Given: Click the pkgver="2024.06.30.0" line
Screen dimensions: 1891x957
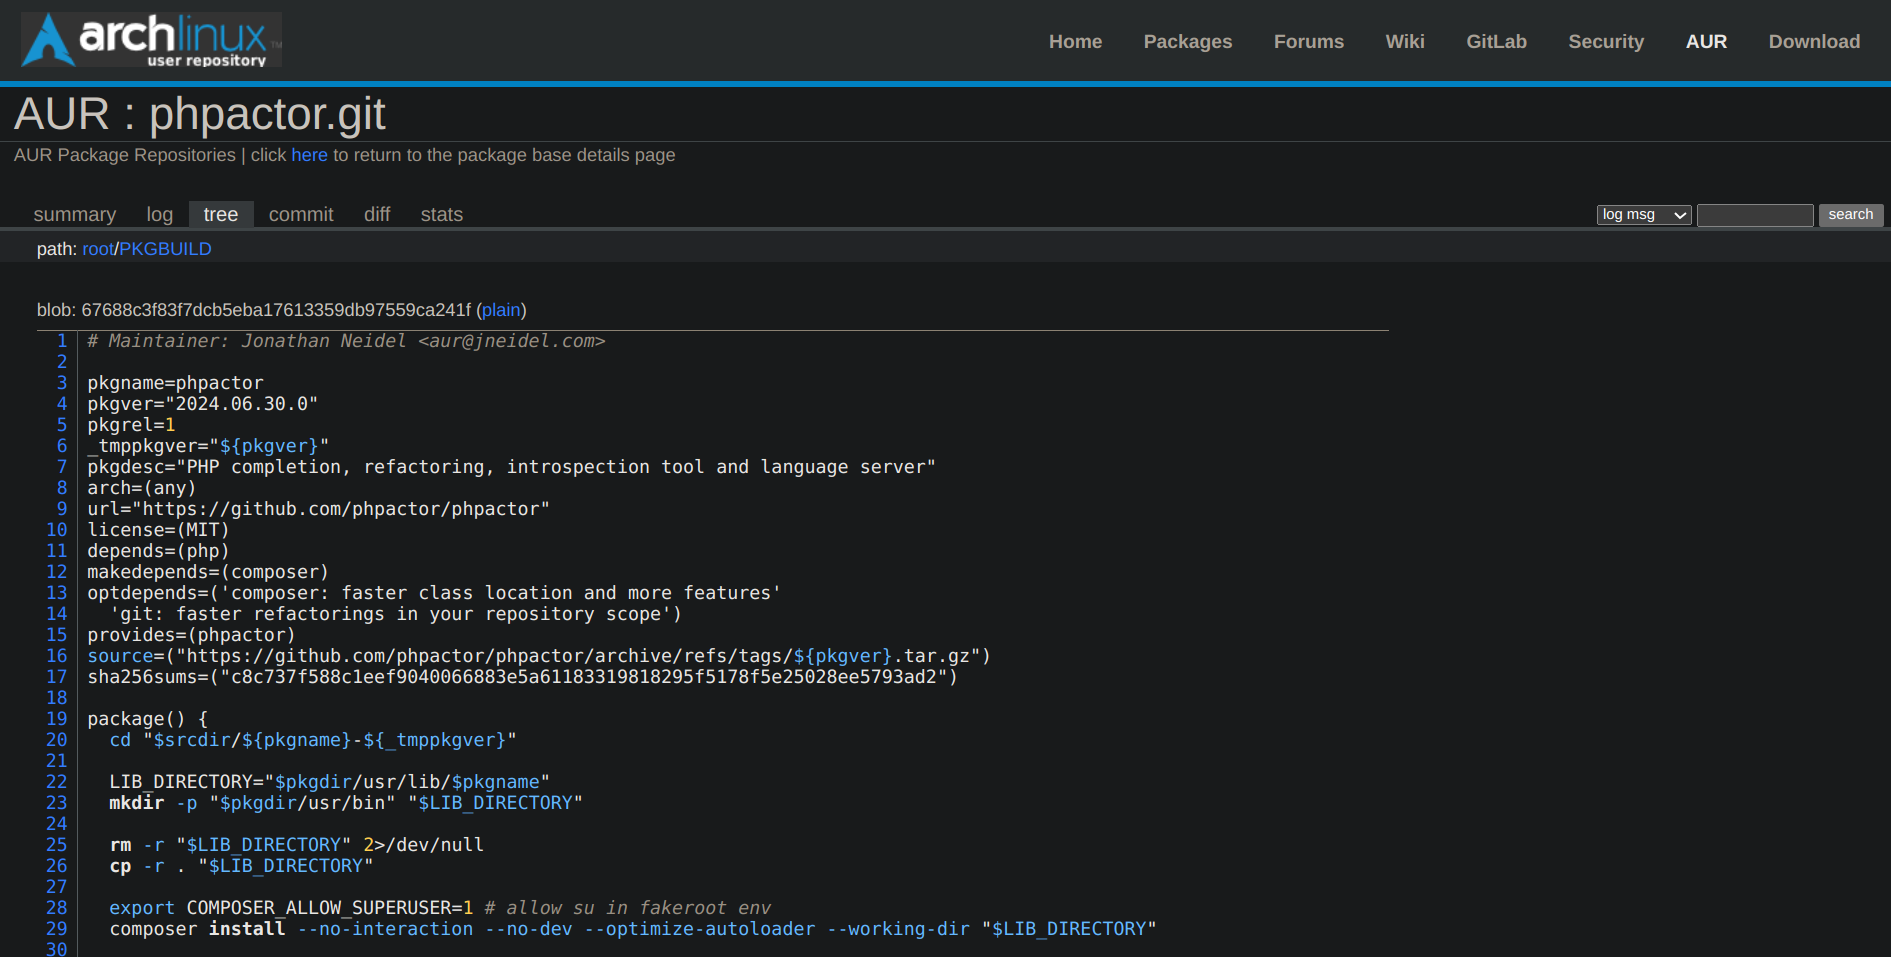Looking at the screenshot, I should [x=202, y=404].
